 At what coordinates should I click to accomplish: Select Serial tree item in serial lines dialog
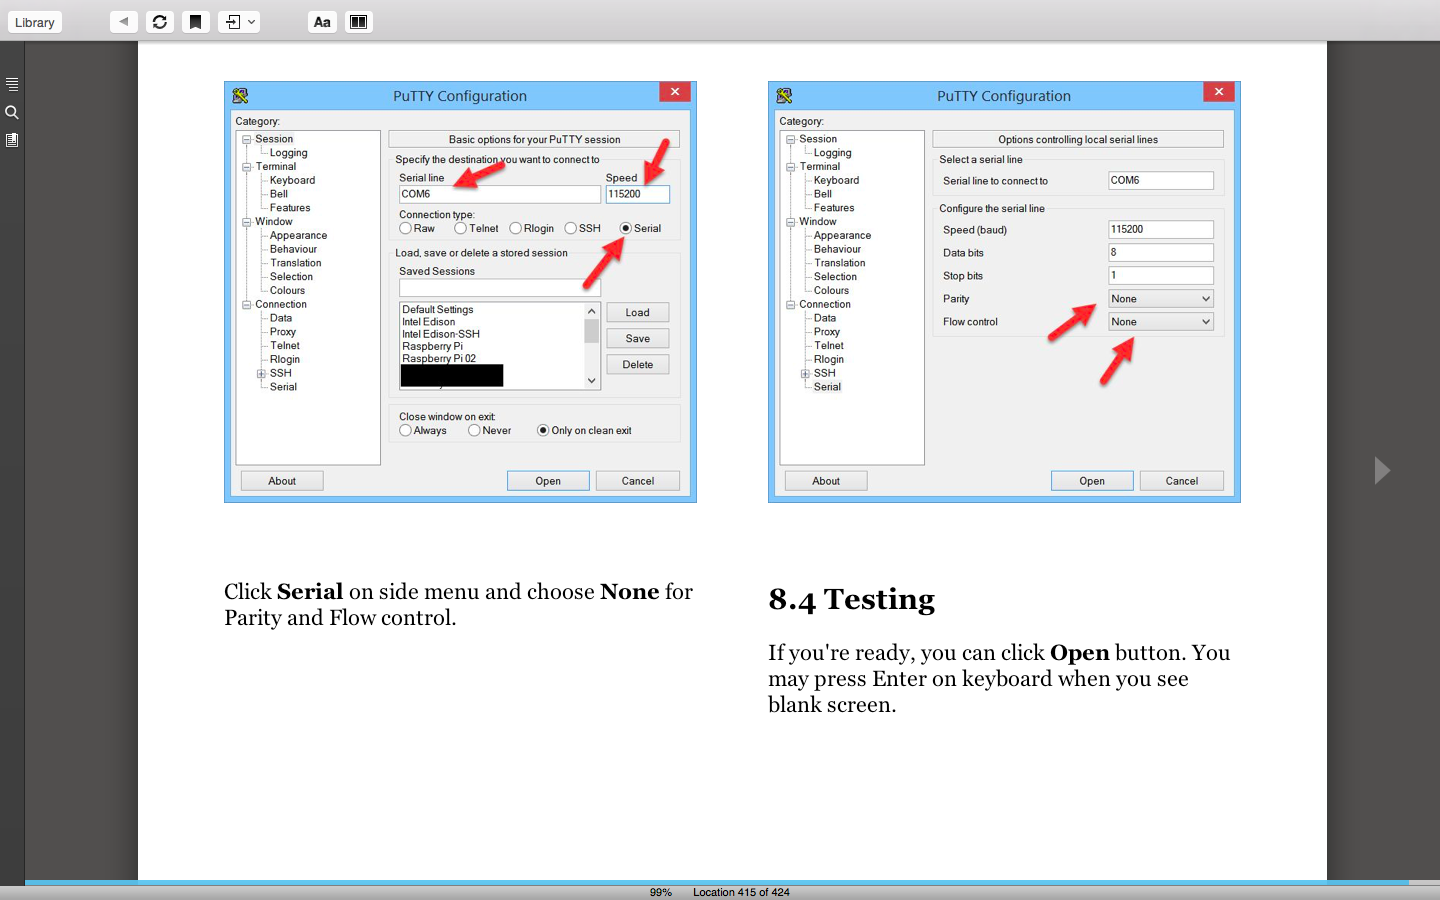[x=827, y=387]
